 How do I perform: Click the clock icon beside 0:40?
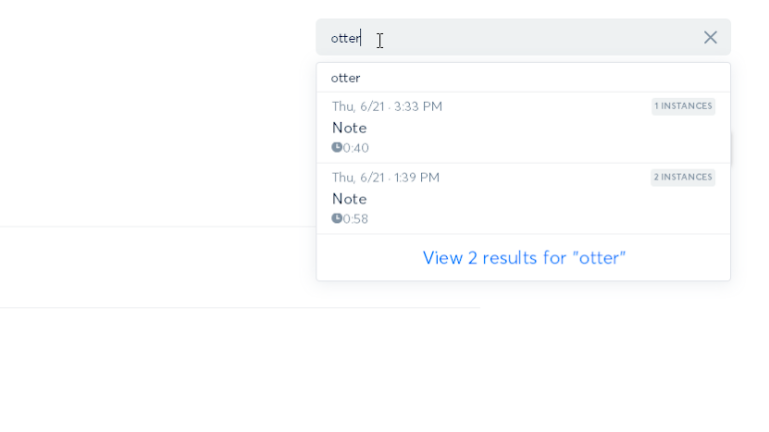[337, 147]
